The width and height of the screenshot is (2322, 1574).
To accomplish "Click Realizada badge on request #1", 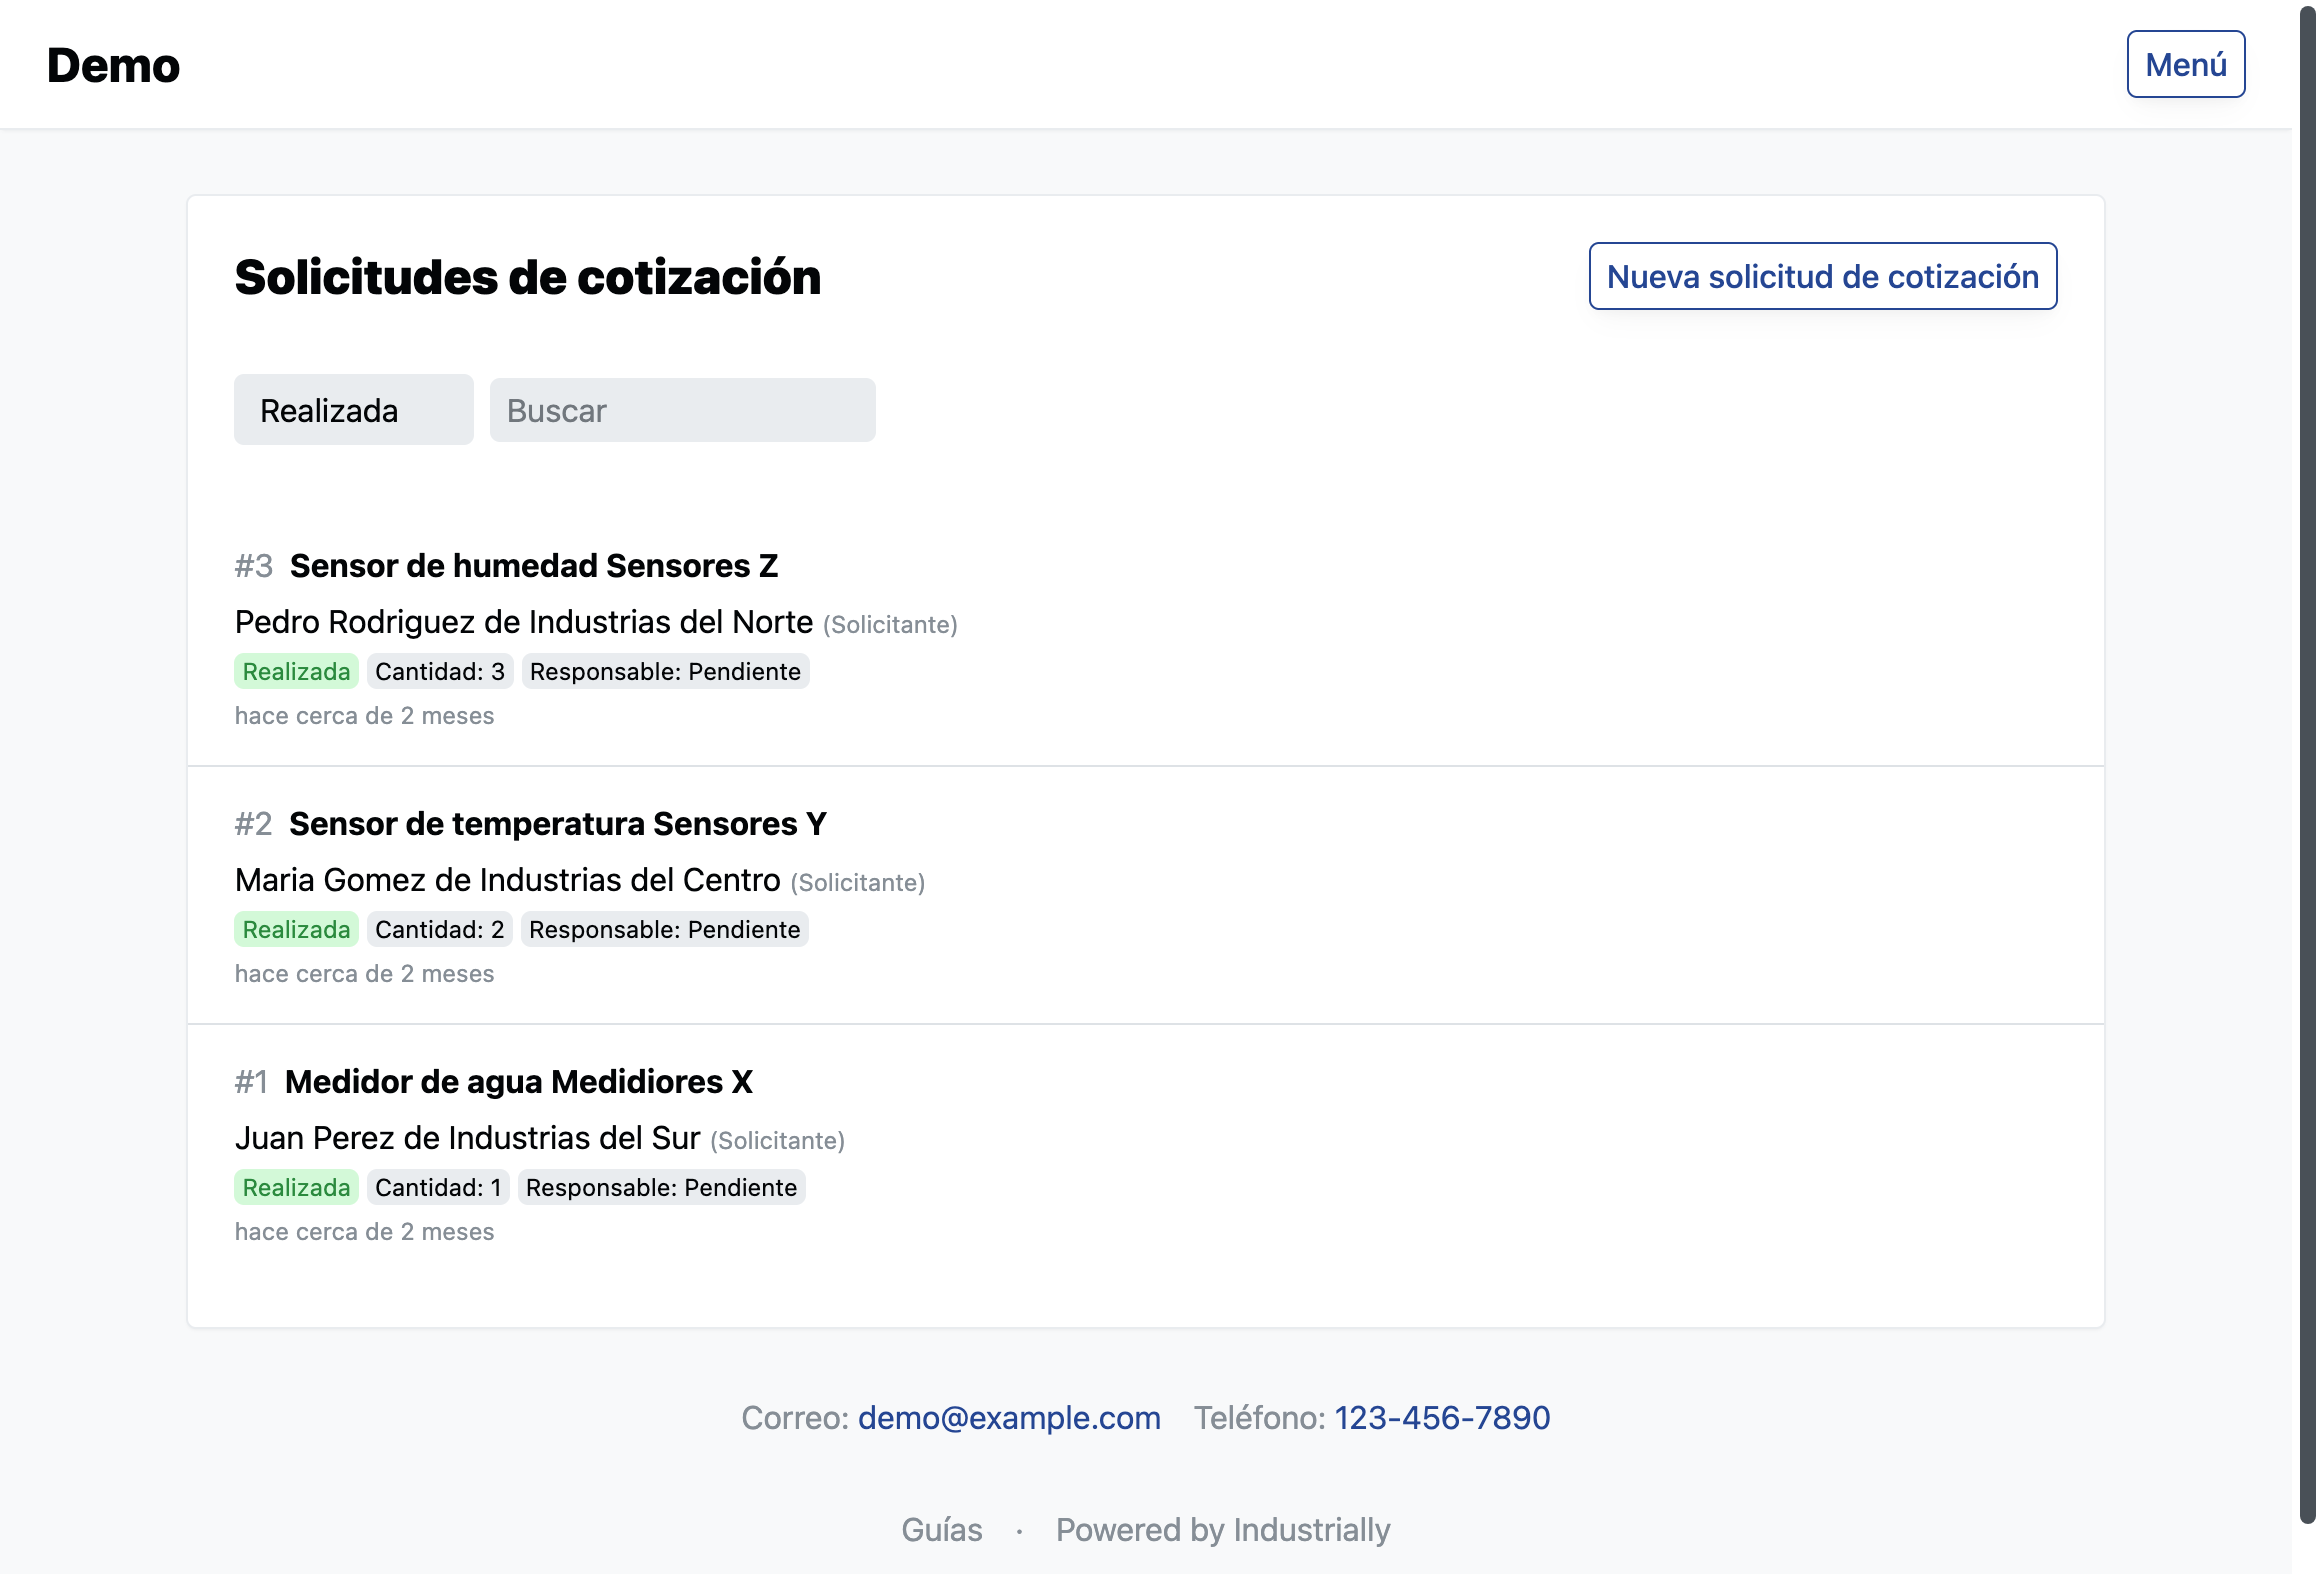I will coord(295,1187).
